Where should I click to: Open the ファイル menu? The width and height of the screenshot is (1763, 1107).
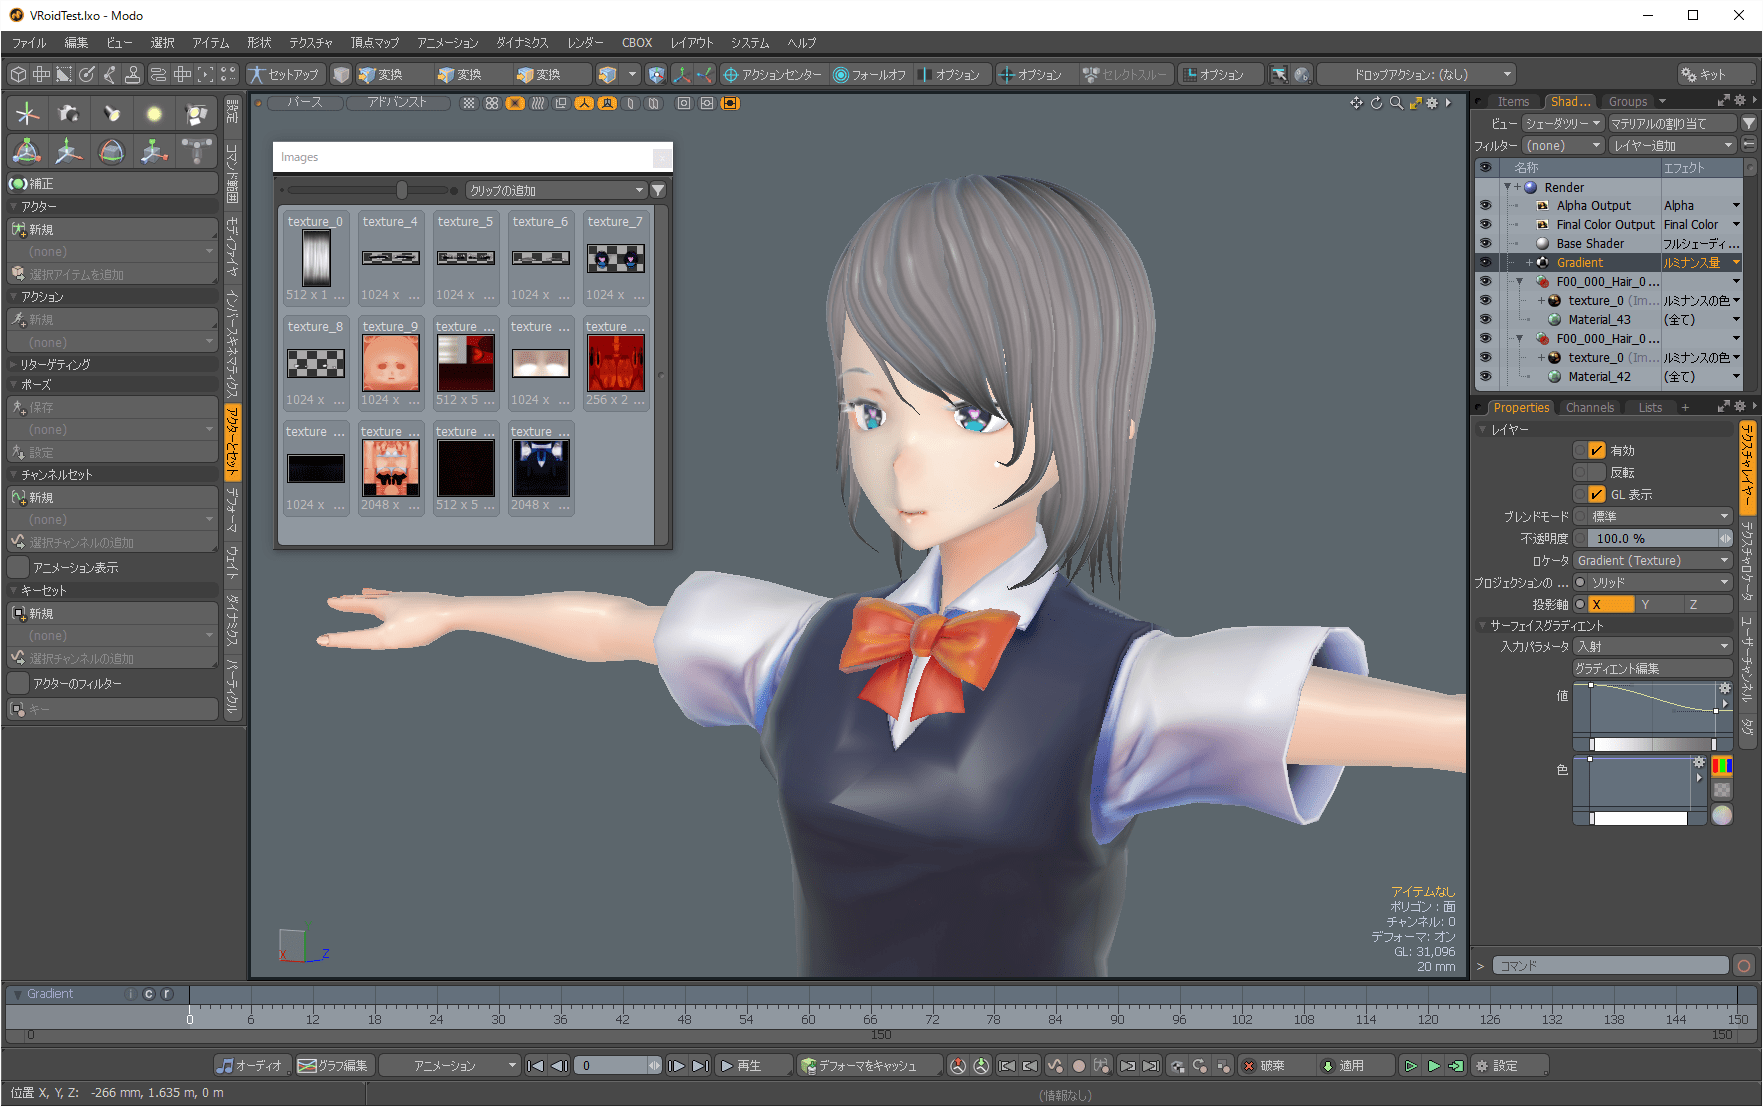point(29,42)
